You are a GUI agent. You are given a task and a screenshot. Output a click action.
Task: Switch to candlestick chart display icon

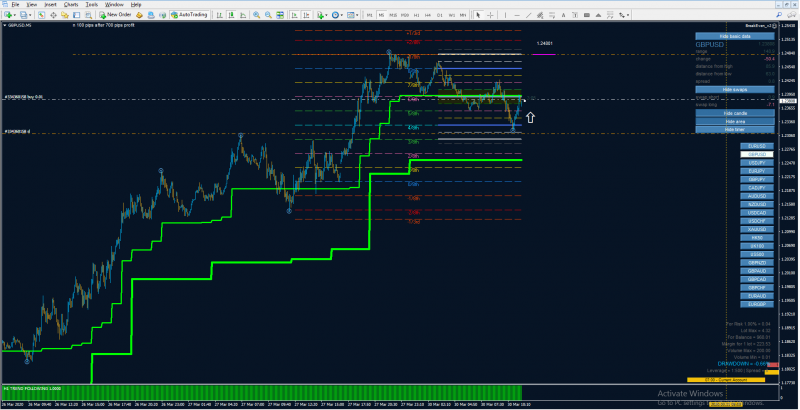[x=231, y=15]
